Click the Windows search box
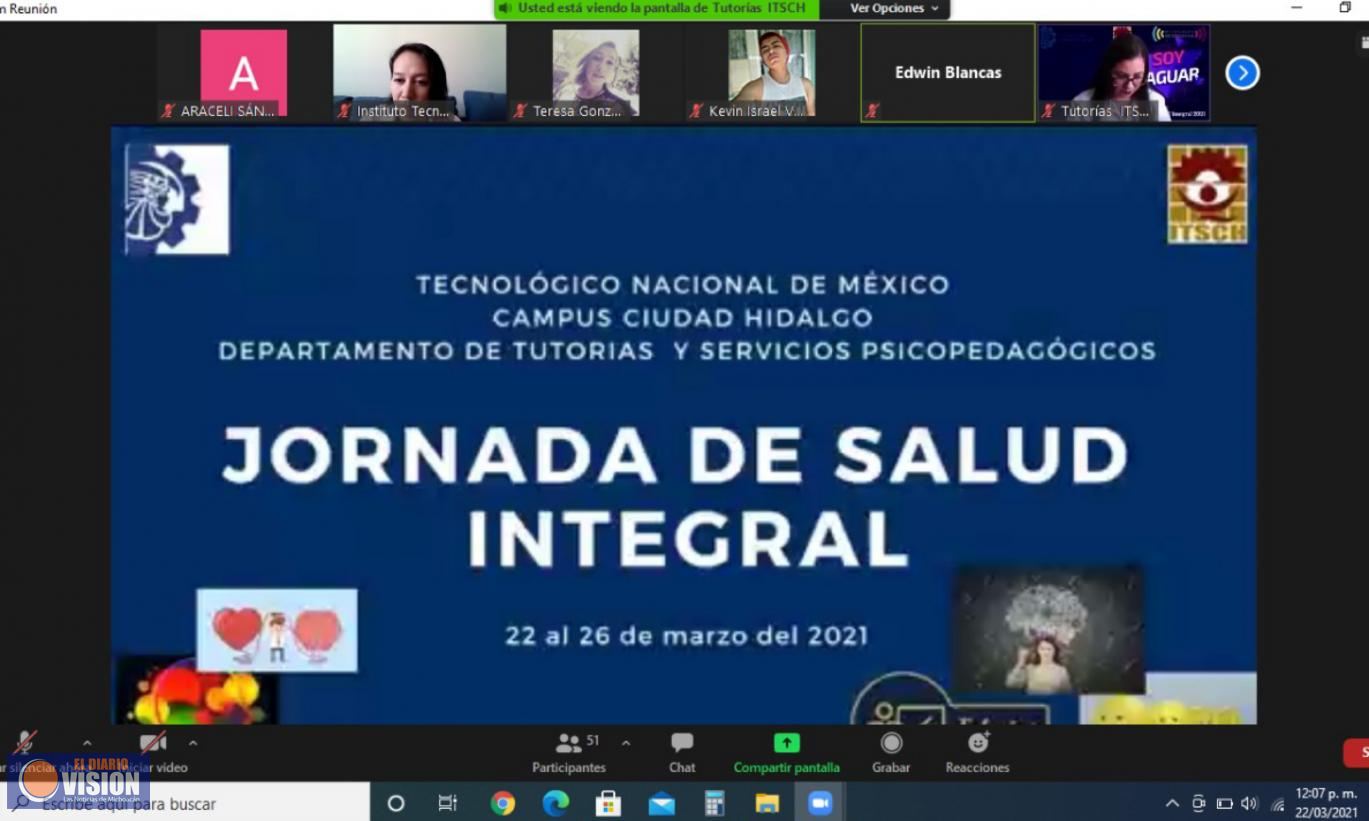This screenshot has width=1369, height=821. (185, 803)
